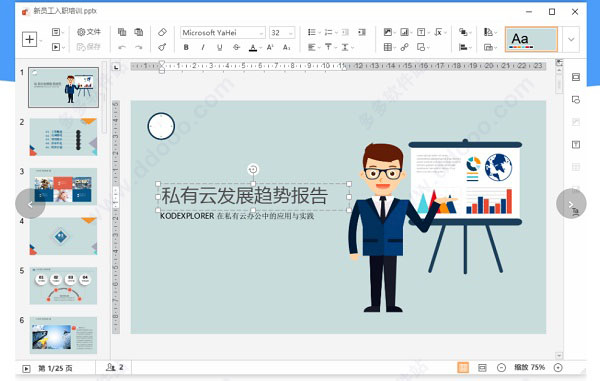Open the 文件 menu
Image resolution: width=600 pixels, height=381 pixels.
tap(89, 32)
